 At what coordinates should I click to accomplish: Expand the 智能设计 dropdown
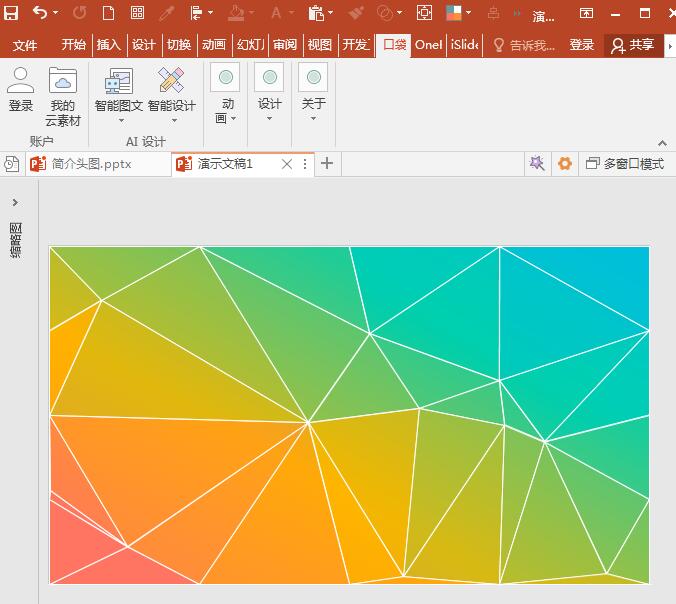pos(172,119)
